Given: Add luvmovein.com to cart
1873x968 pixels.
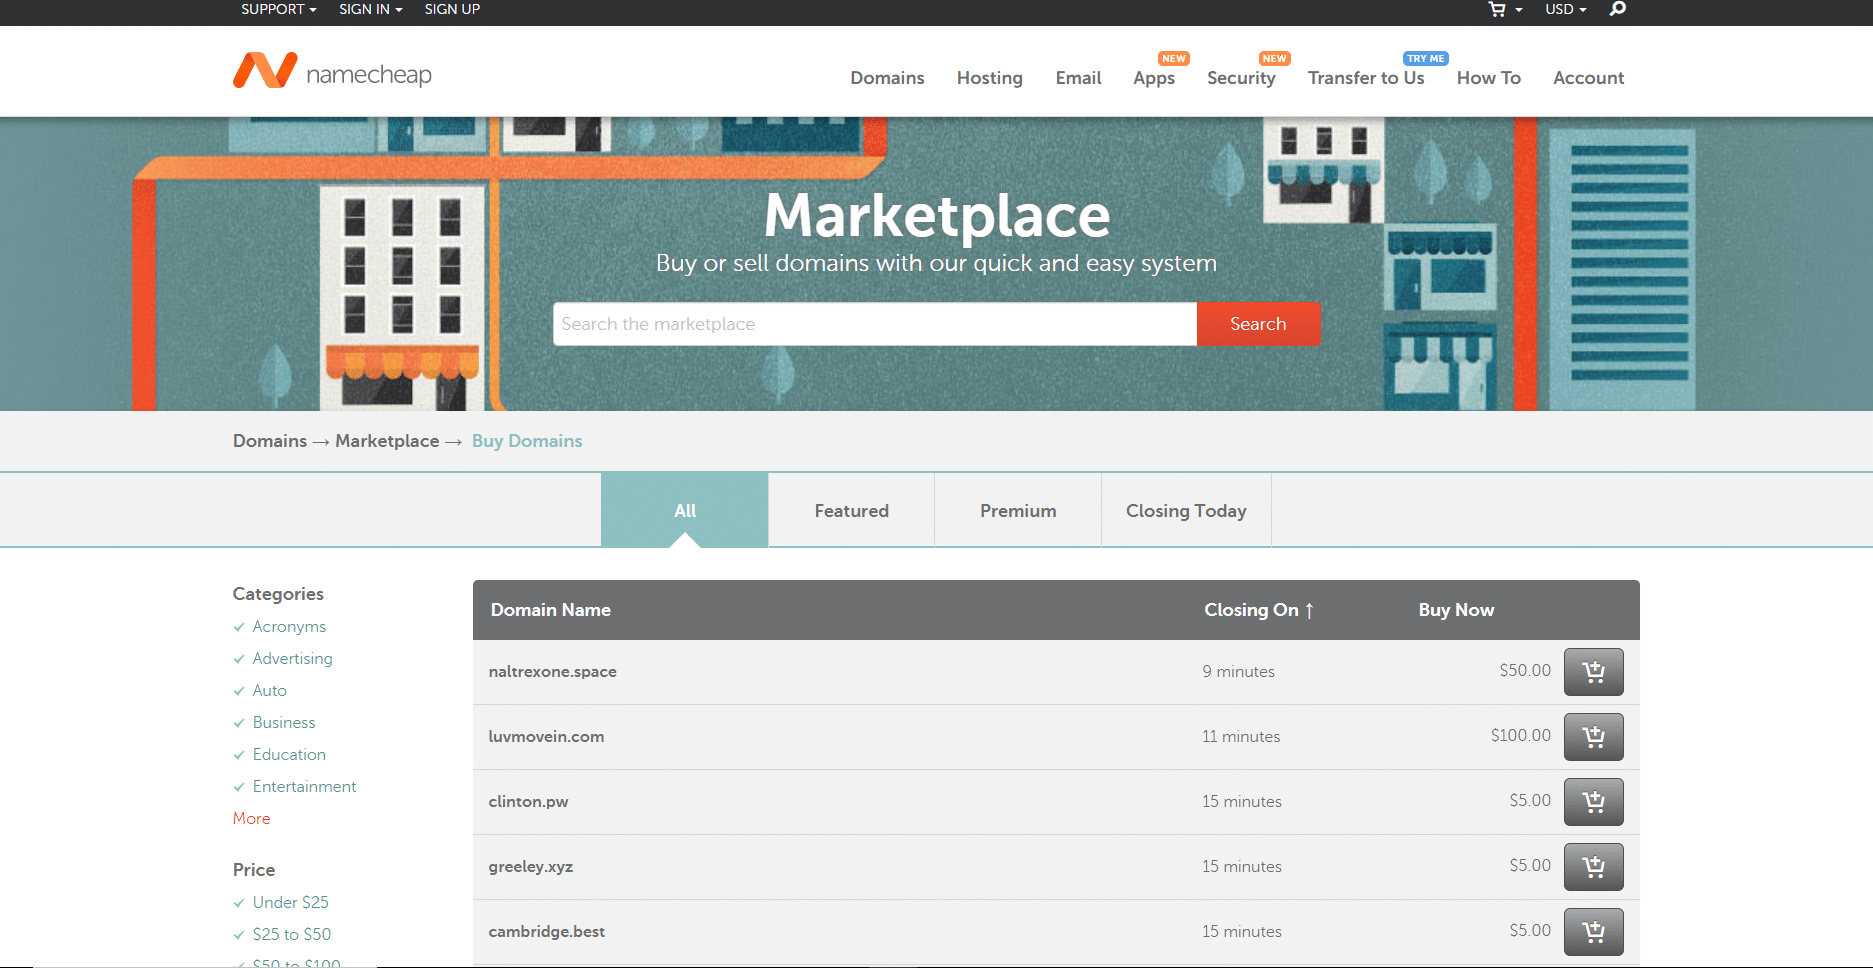Looking at the screenshot, I should click(1593, 737).
